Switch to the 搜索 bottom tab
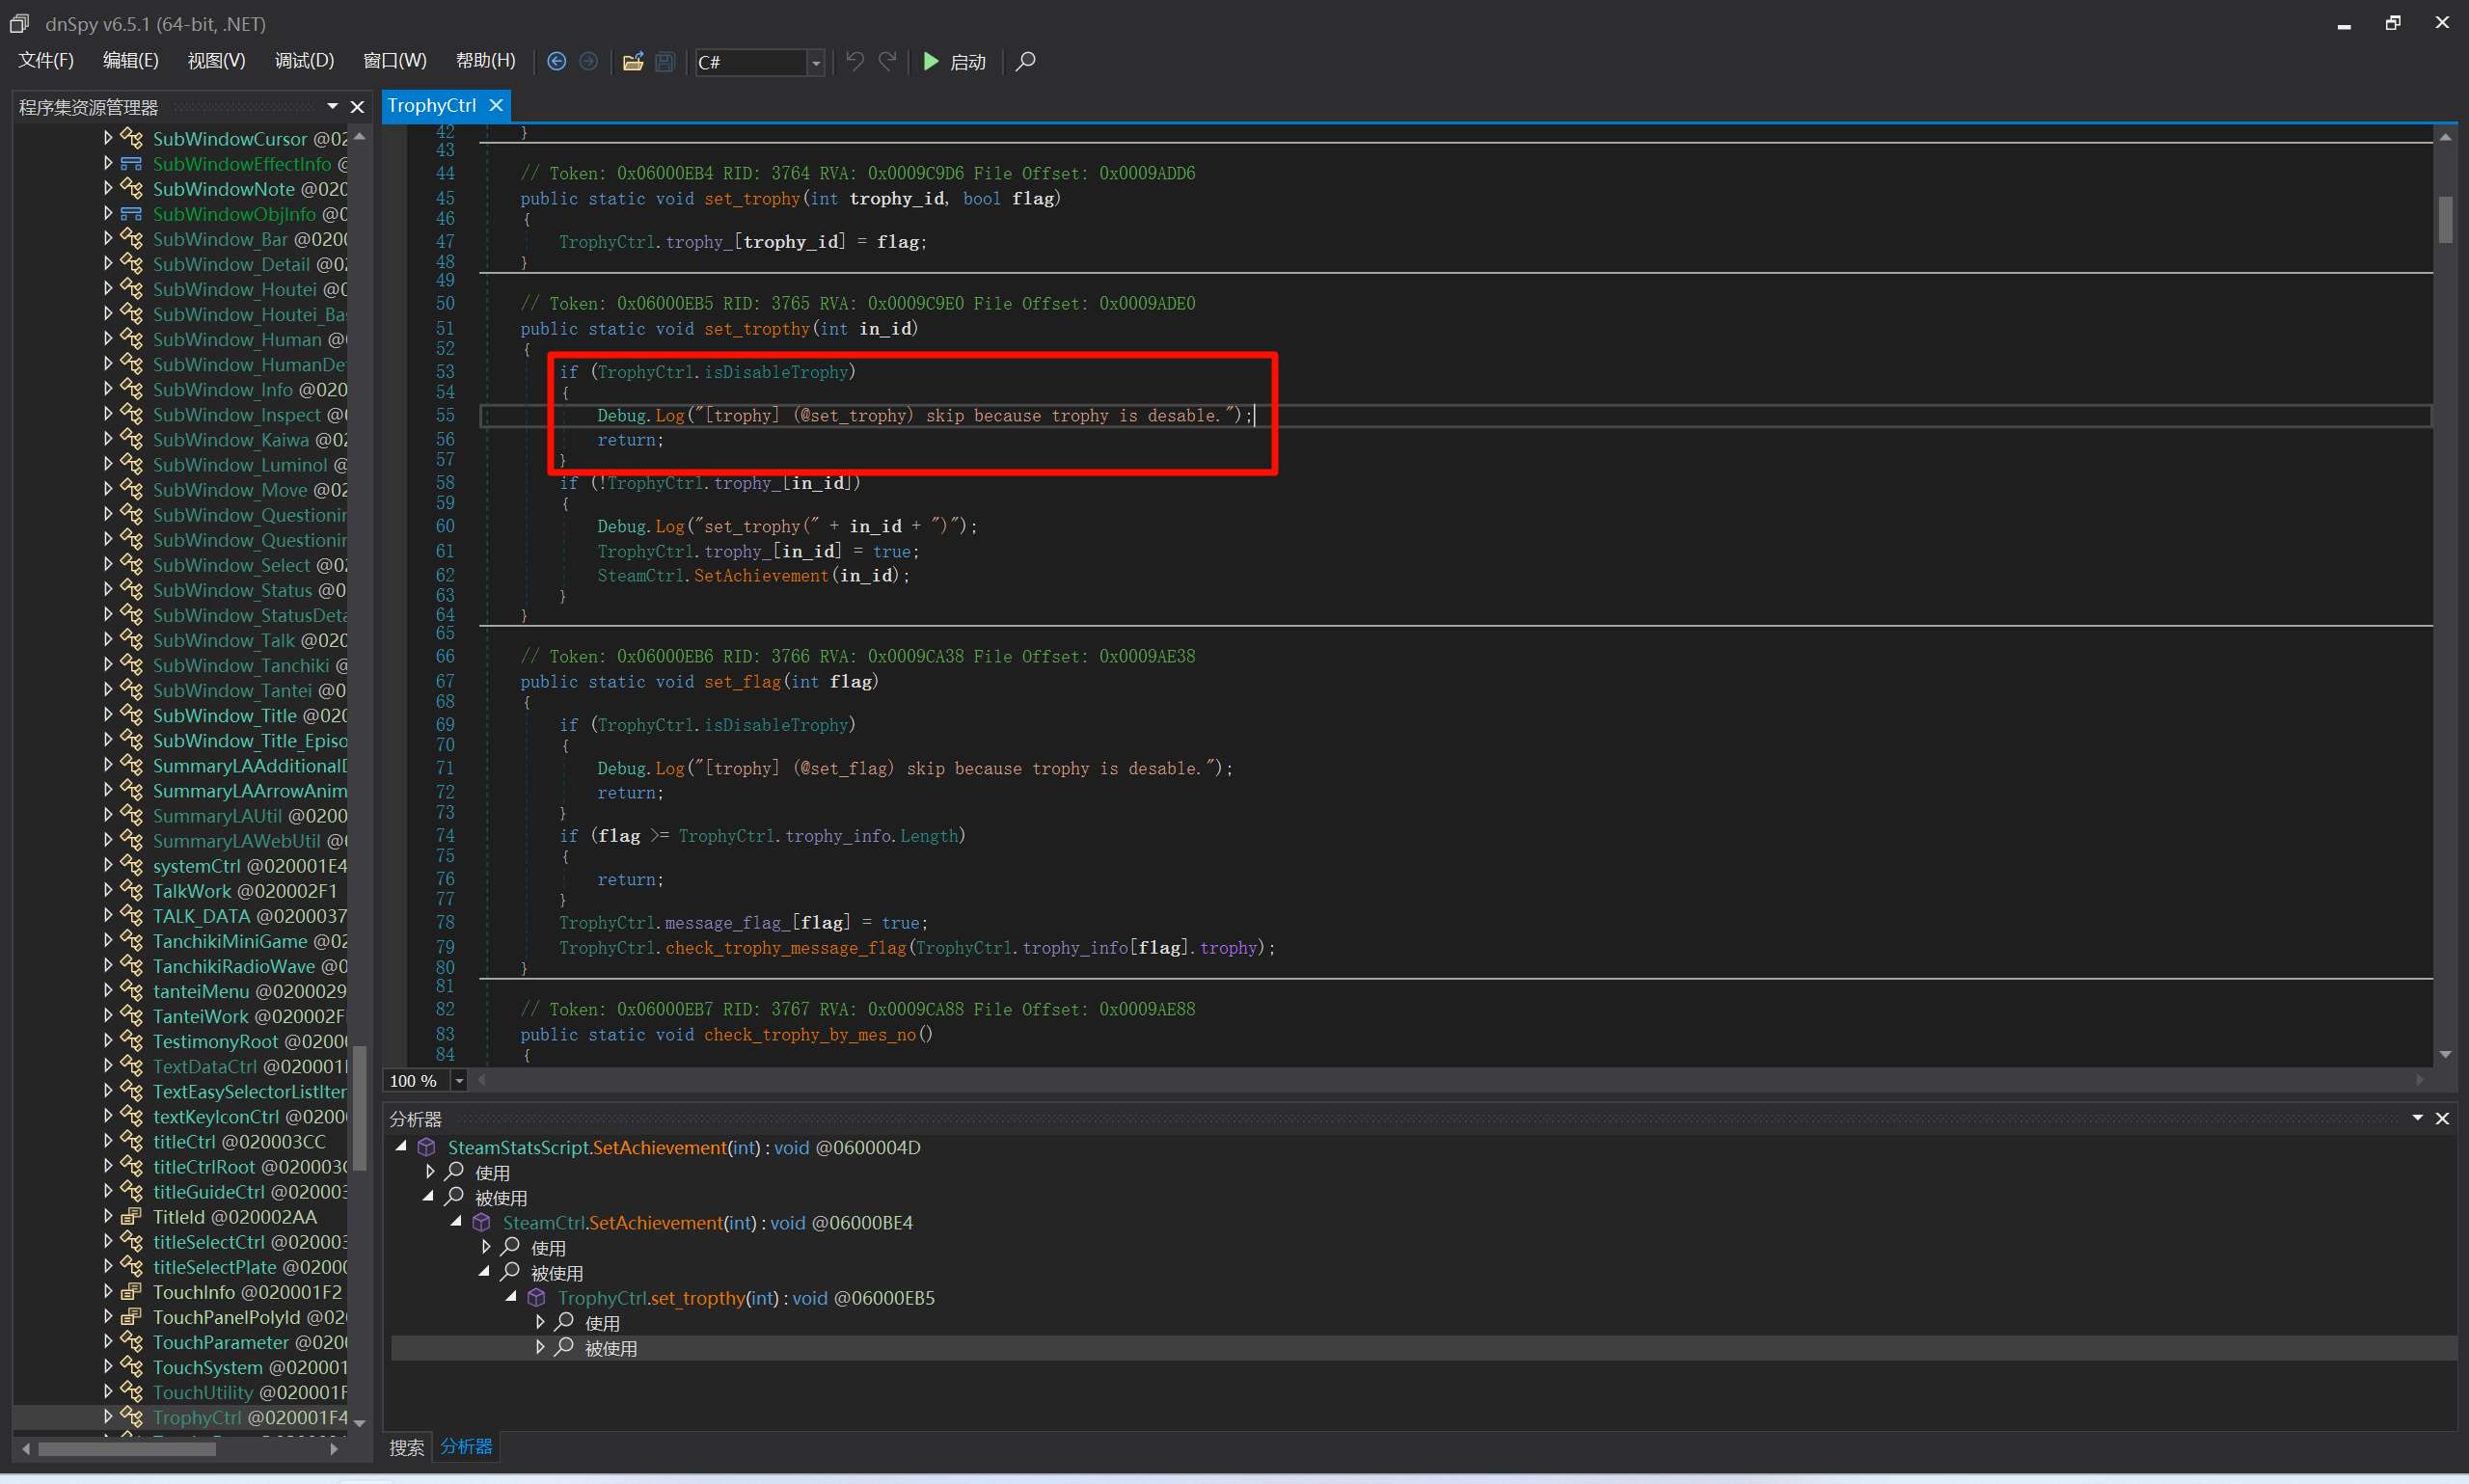This screenshot has width=2469, height=1484. pos(406,1447)
